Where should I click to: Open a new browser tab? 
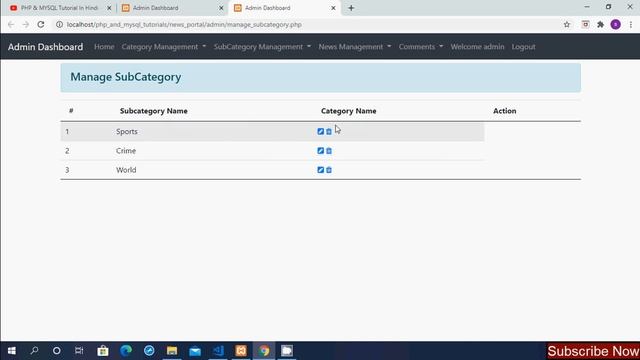tap(351, 8)
